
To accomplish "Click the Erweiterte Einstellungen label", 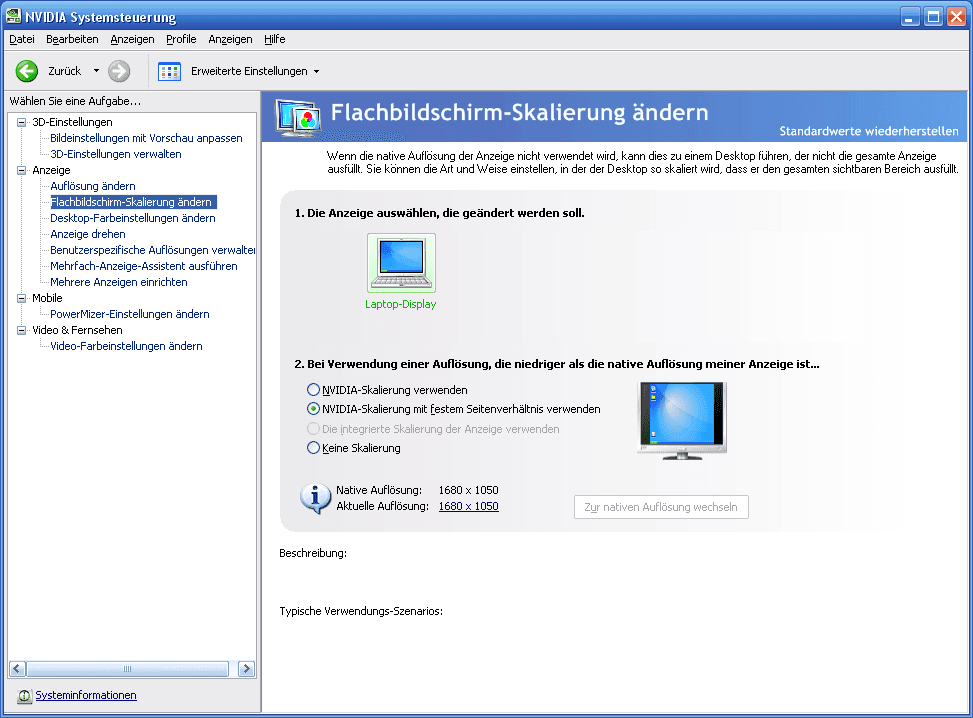I will point(249,71).
